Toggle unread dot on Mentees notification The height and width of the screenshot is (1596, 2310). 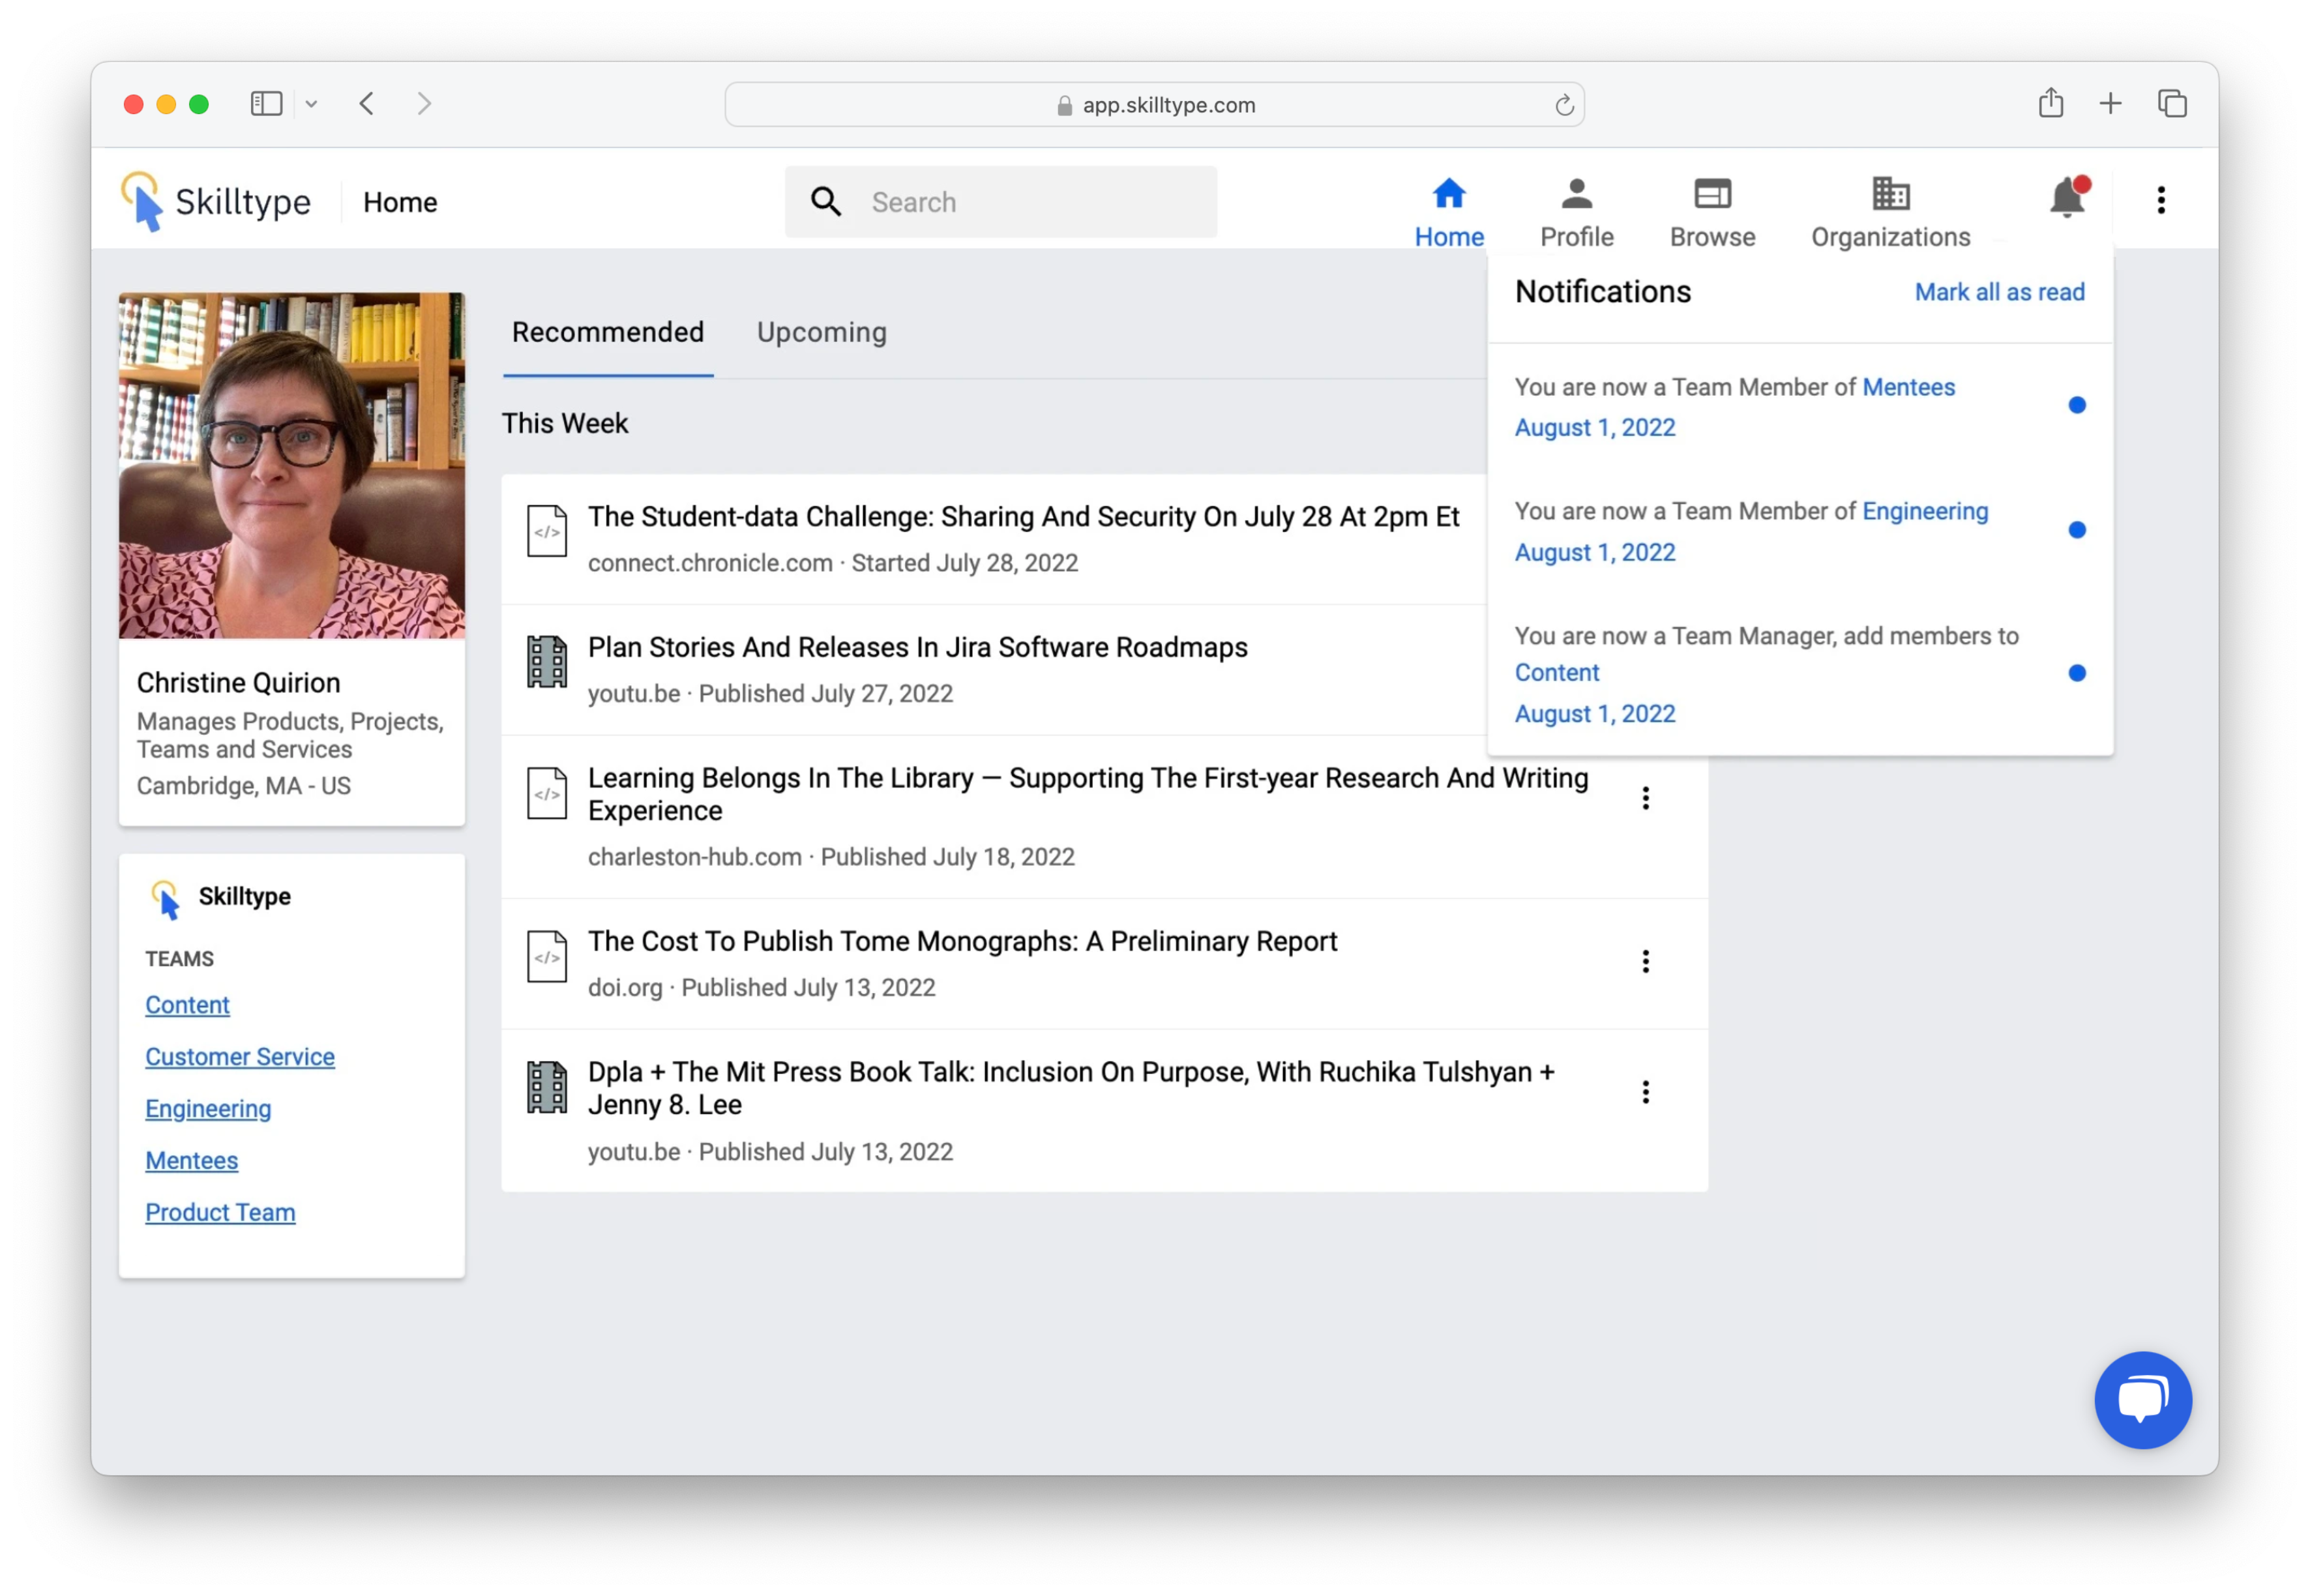tap(2077, 405)
